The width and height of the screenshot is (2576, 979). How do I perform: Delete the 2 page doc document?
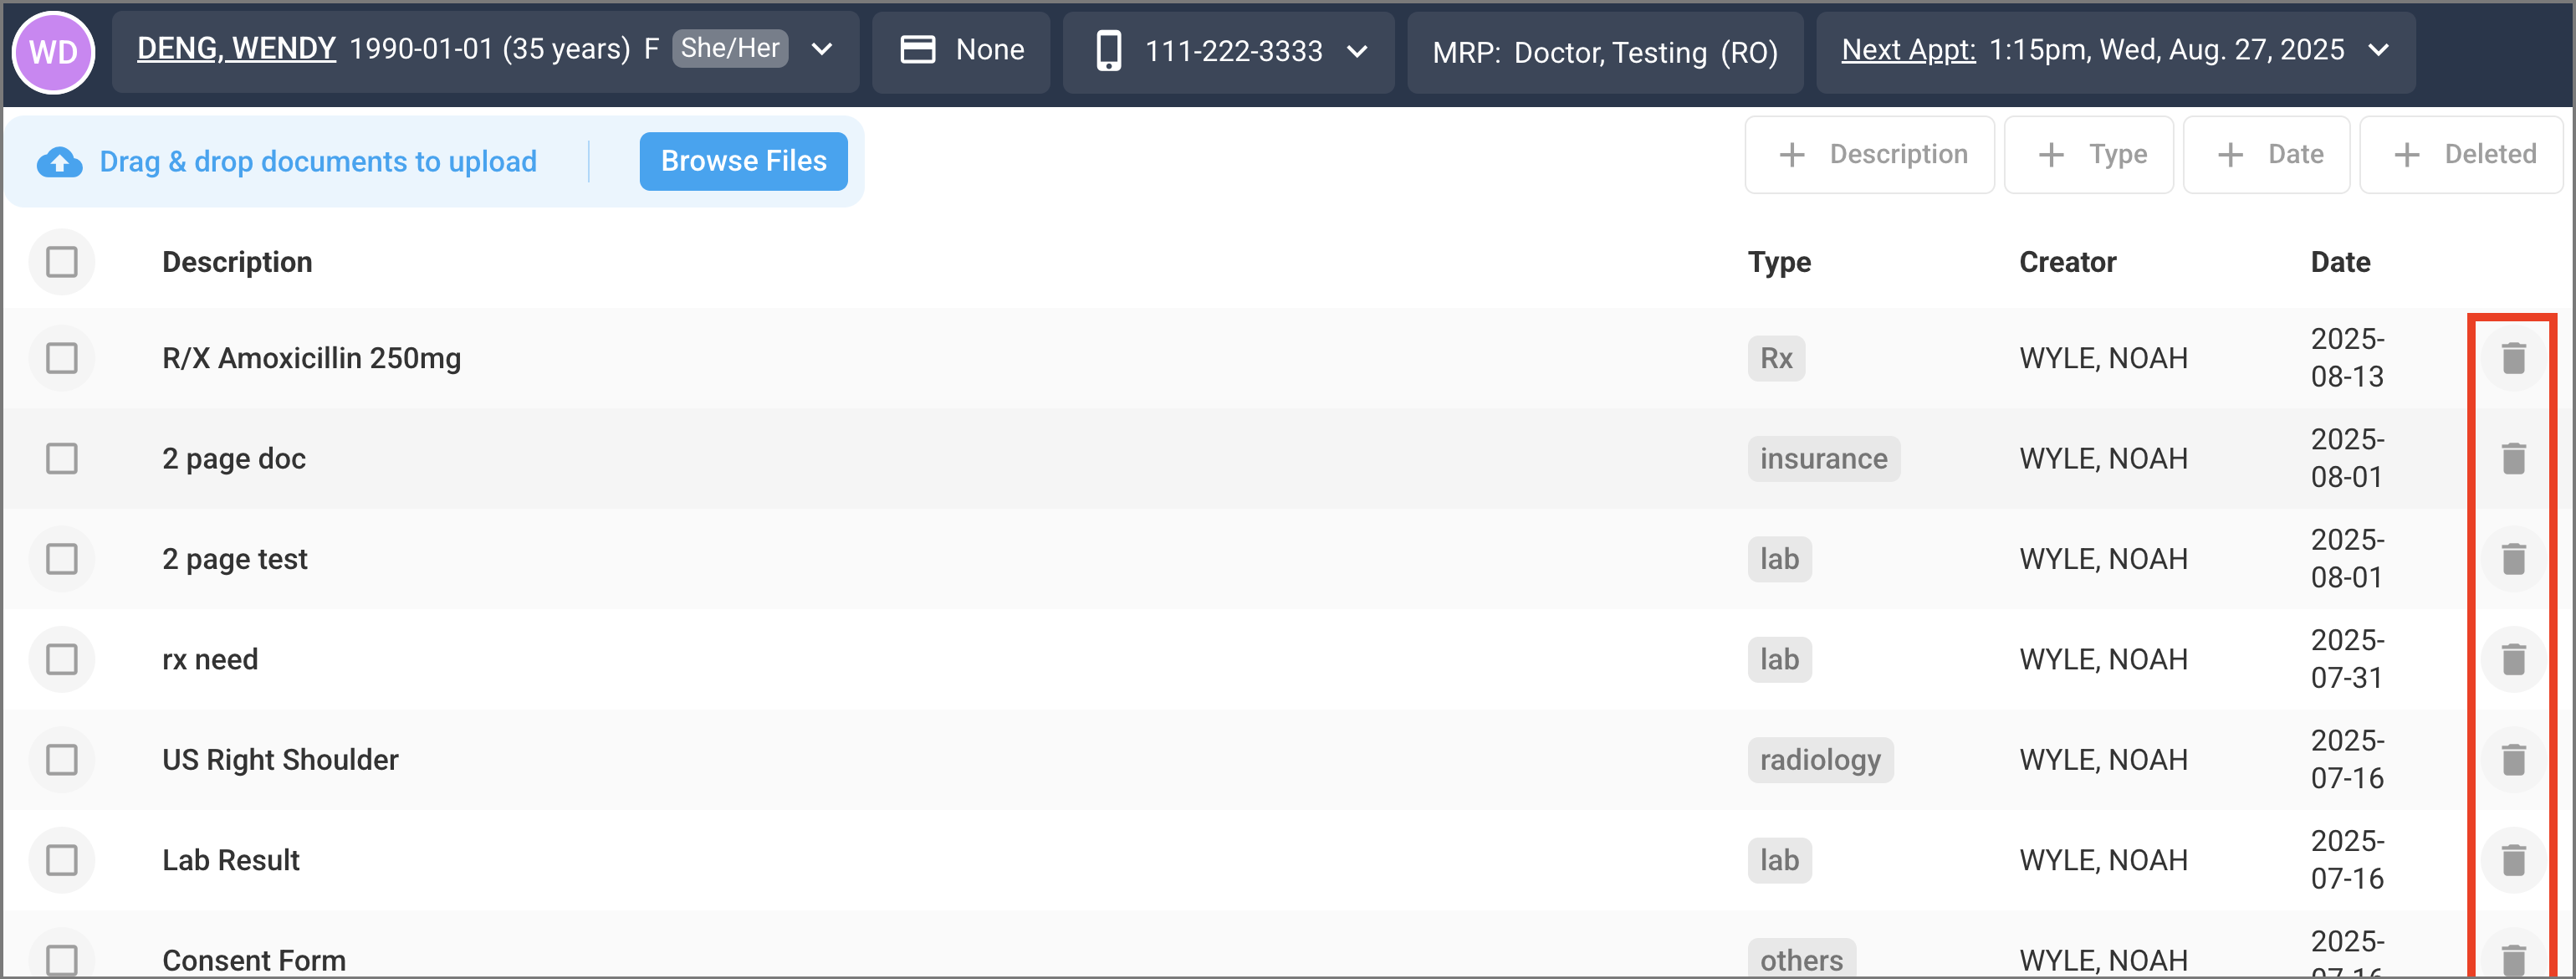(2513, 458)
